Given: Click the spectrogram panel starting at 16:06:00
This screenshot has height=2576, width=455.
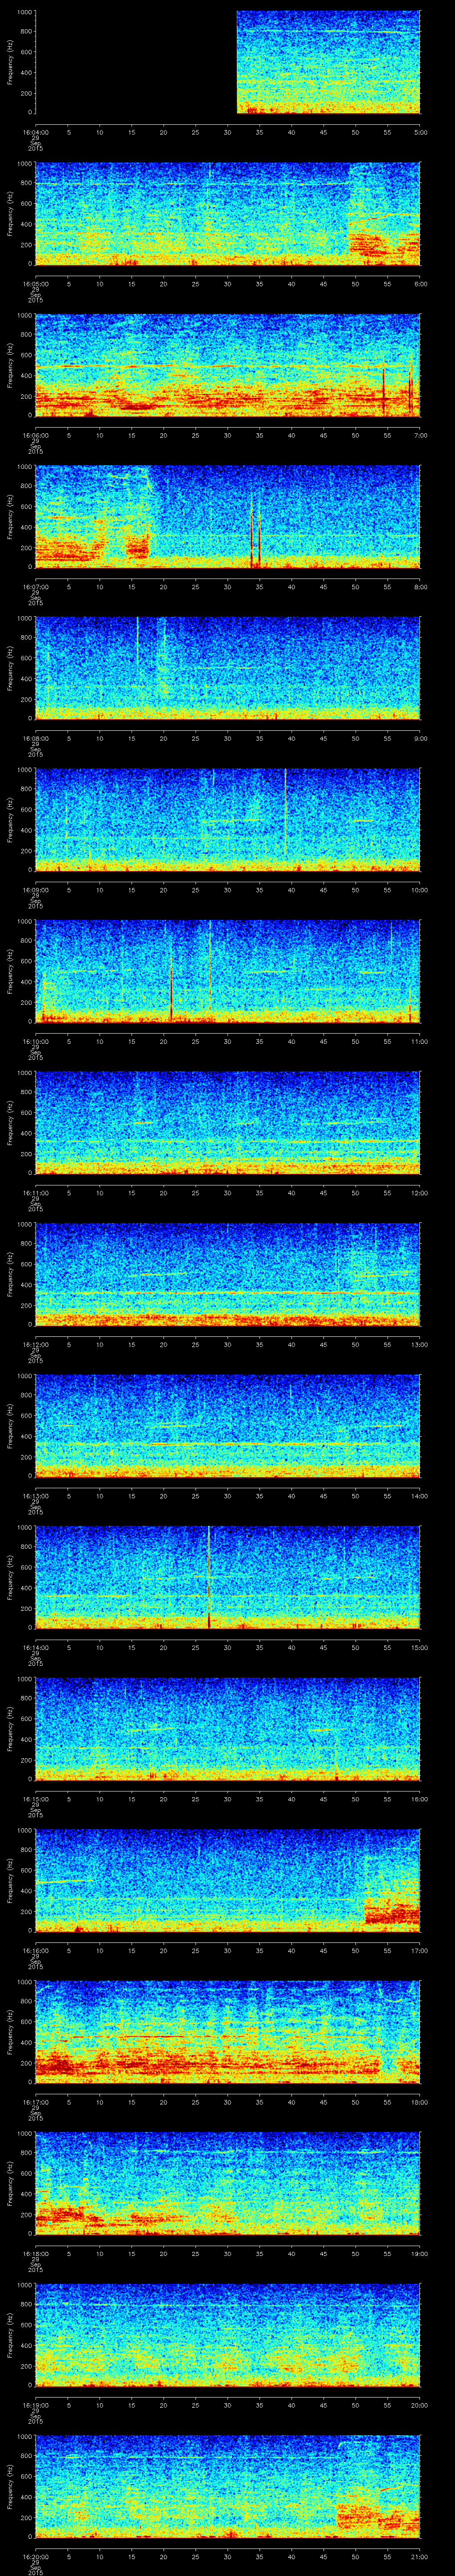Looking at the screenshot, I should tap(228, 365).
